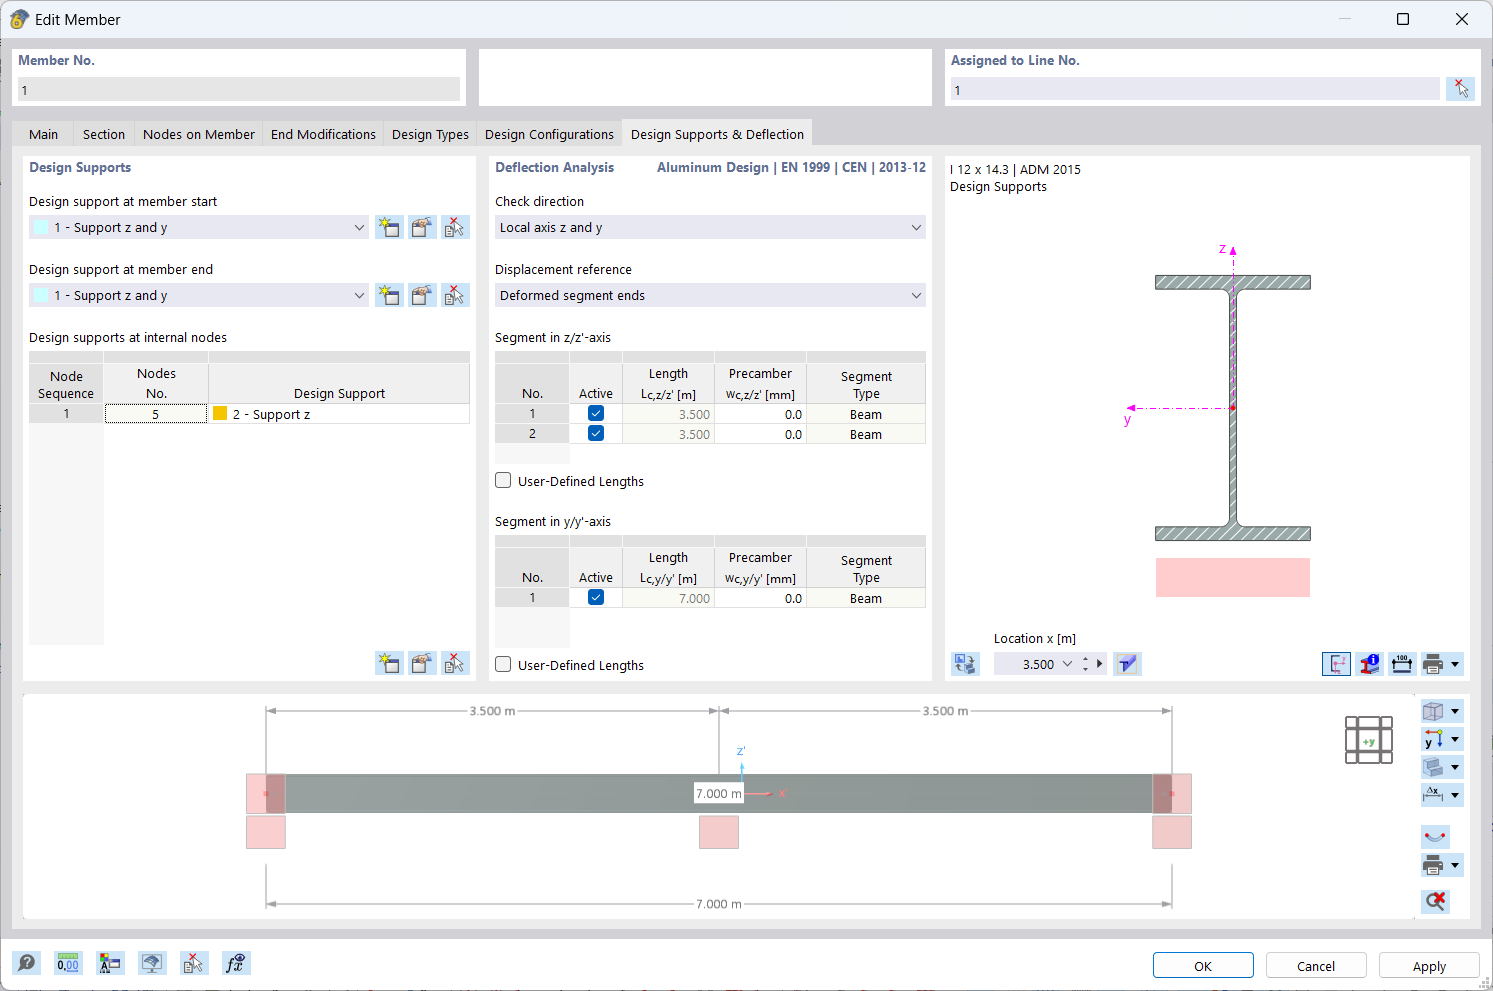Image resolution: width=1493 pixels, height=991 pixels.
Task: Enable User-Defined Lengths for z/z' segments
Action: click(503, 480)
